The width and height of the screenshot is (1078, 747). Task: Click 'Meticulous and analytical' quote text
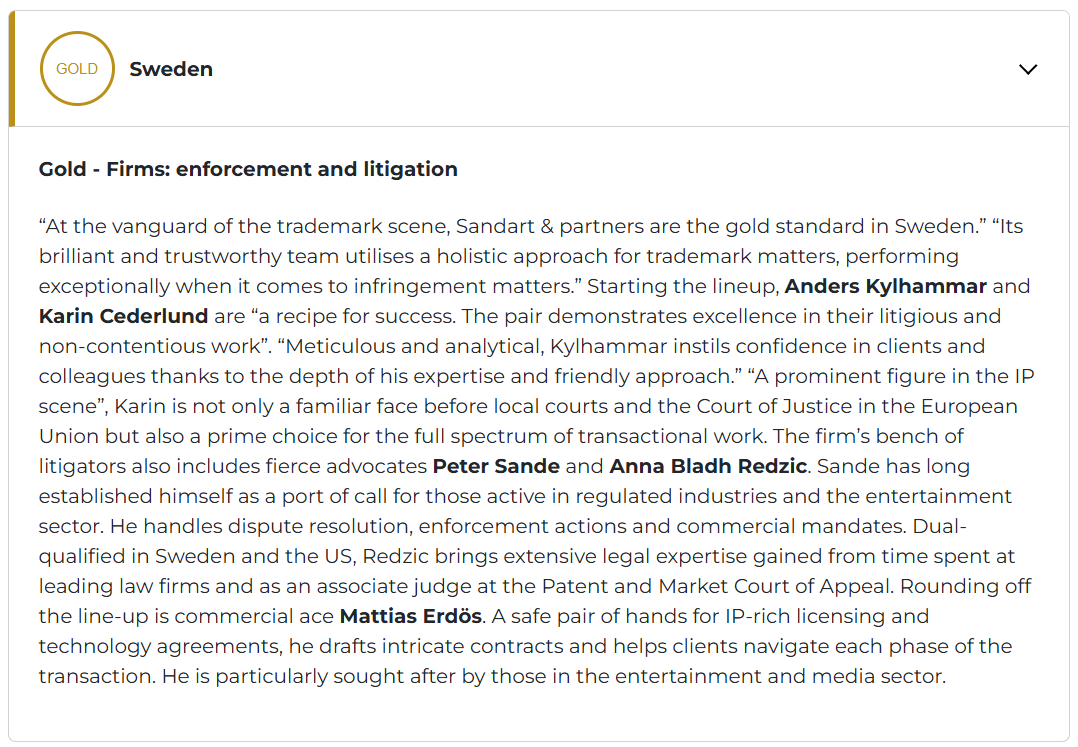click(x=414, y=346)
